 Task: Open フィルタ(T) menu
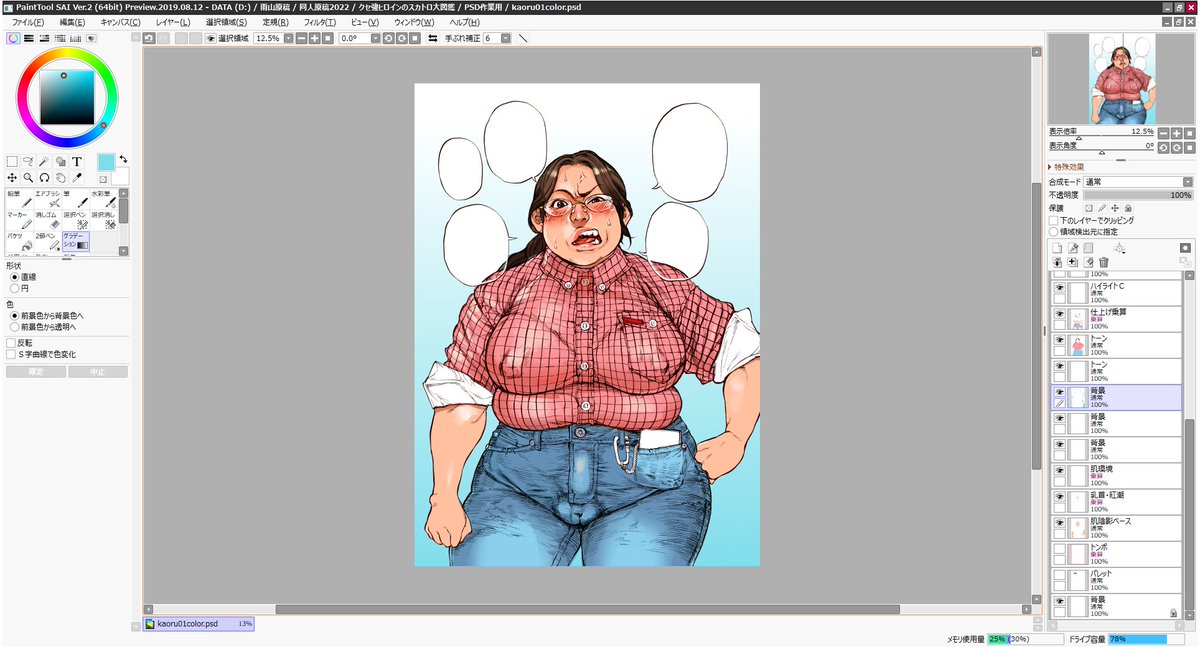click(319, 22)
